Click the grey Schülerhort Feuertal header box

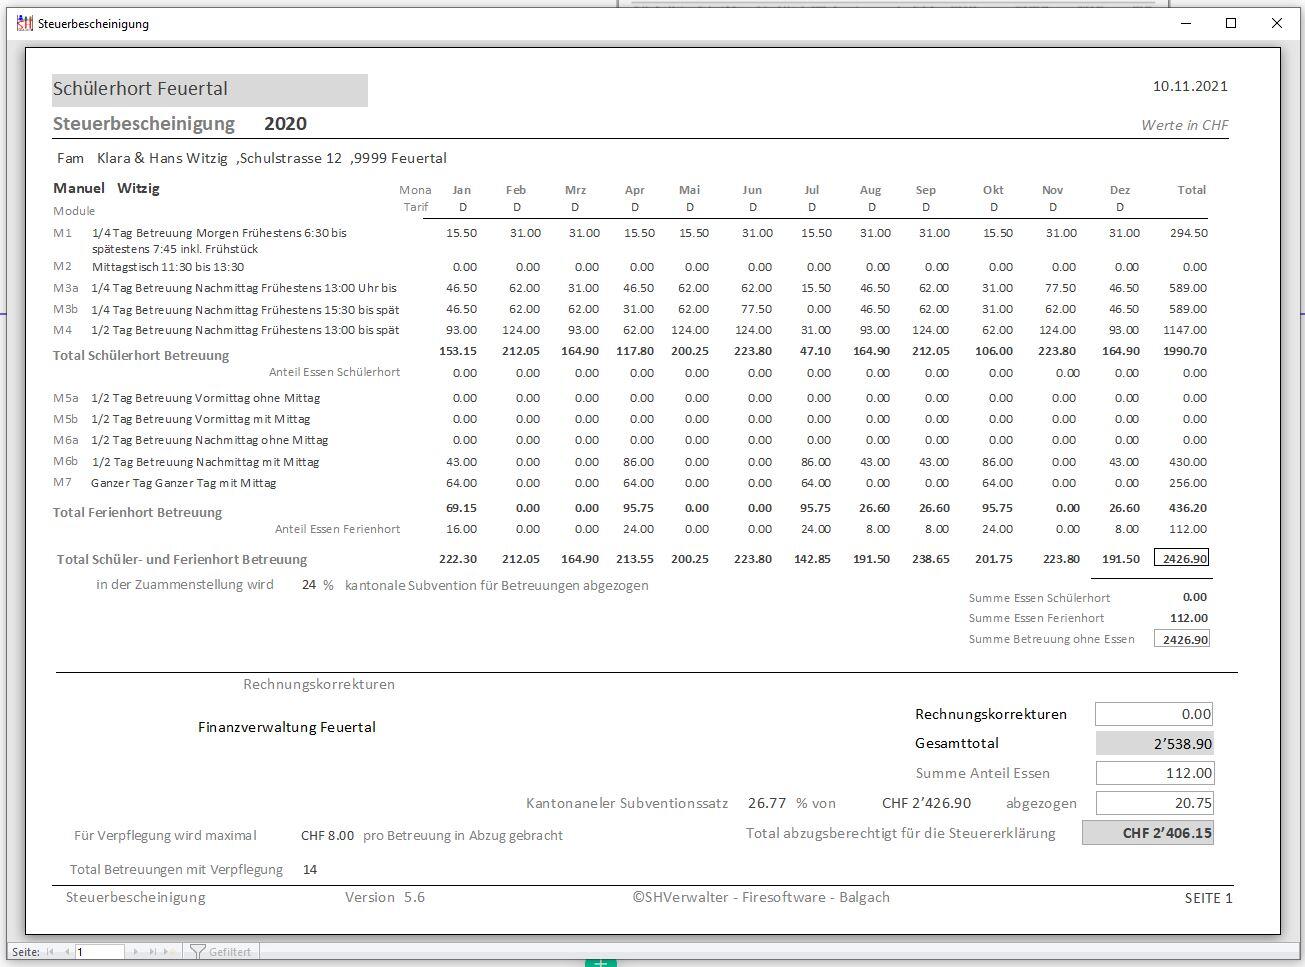click(210, 89)
